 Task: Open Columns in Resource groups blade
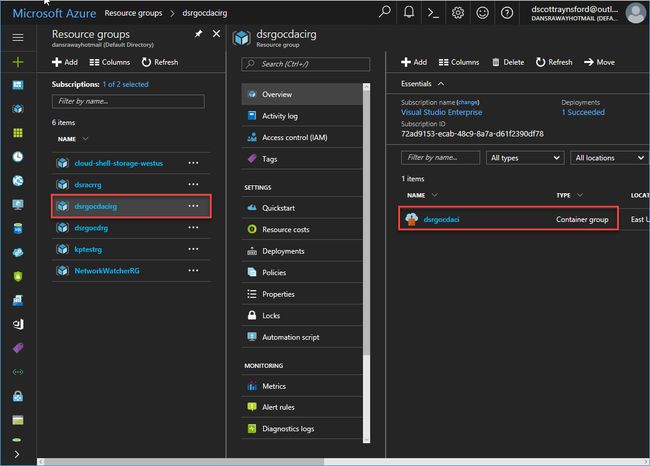click(x=109, y=62)
